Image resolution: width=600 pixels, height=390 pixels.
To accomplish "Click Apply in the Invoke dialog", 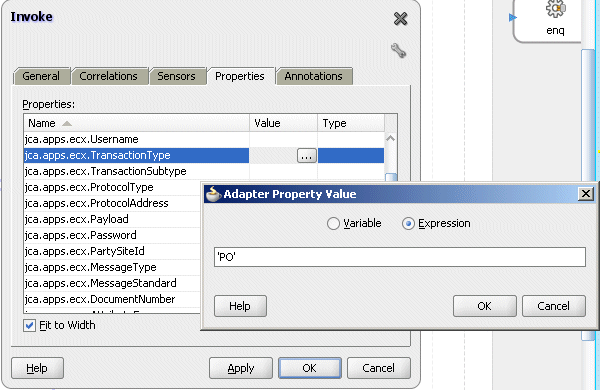I will 241,368.
